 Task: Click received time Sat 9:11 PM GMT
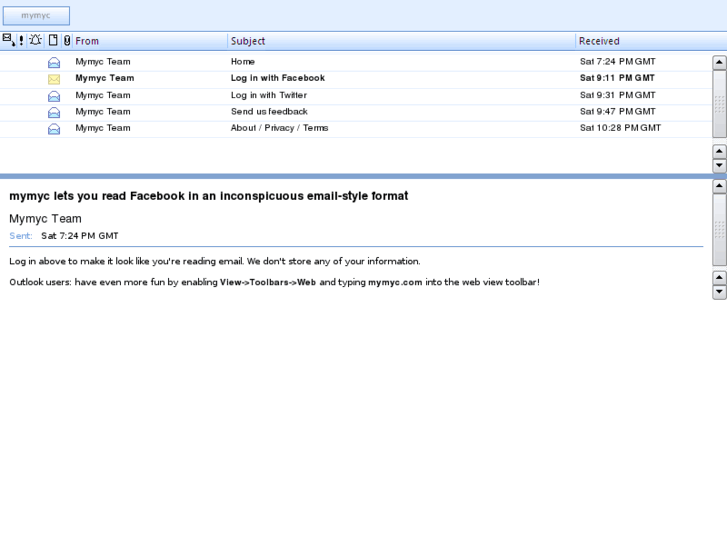(617, 78)
